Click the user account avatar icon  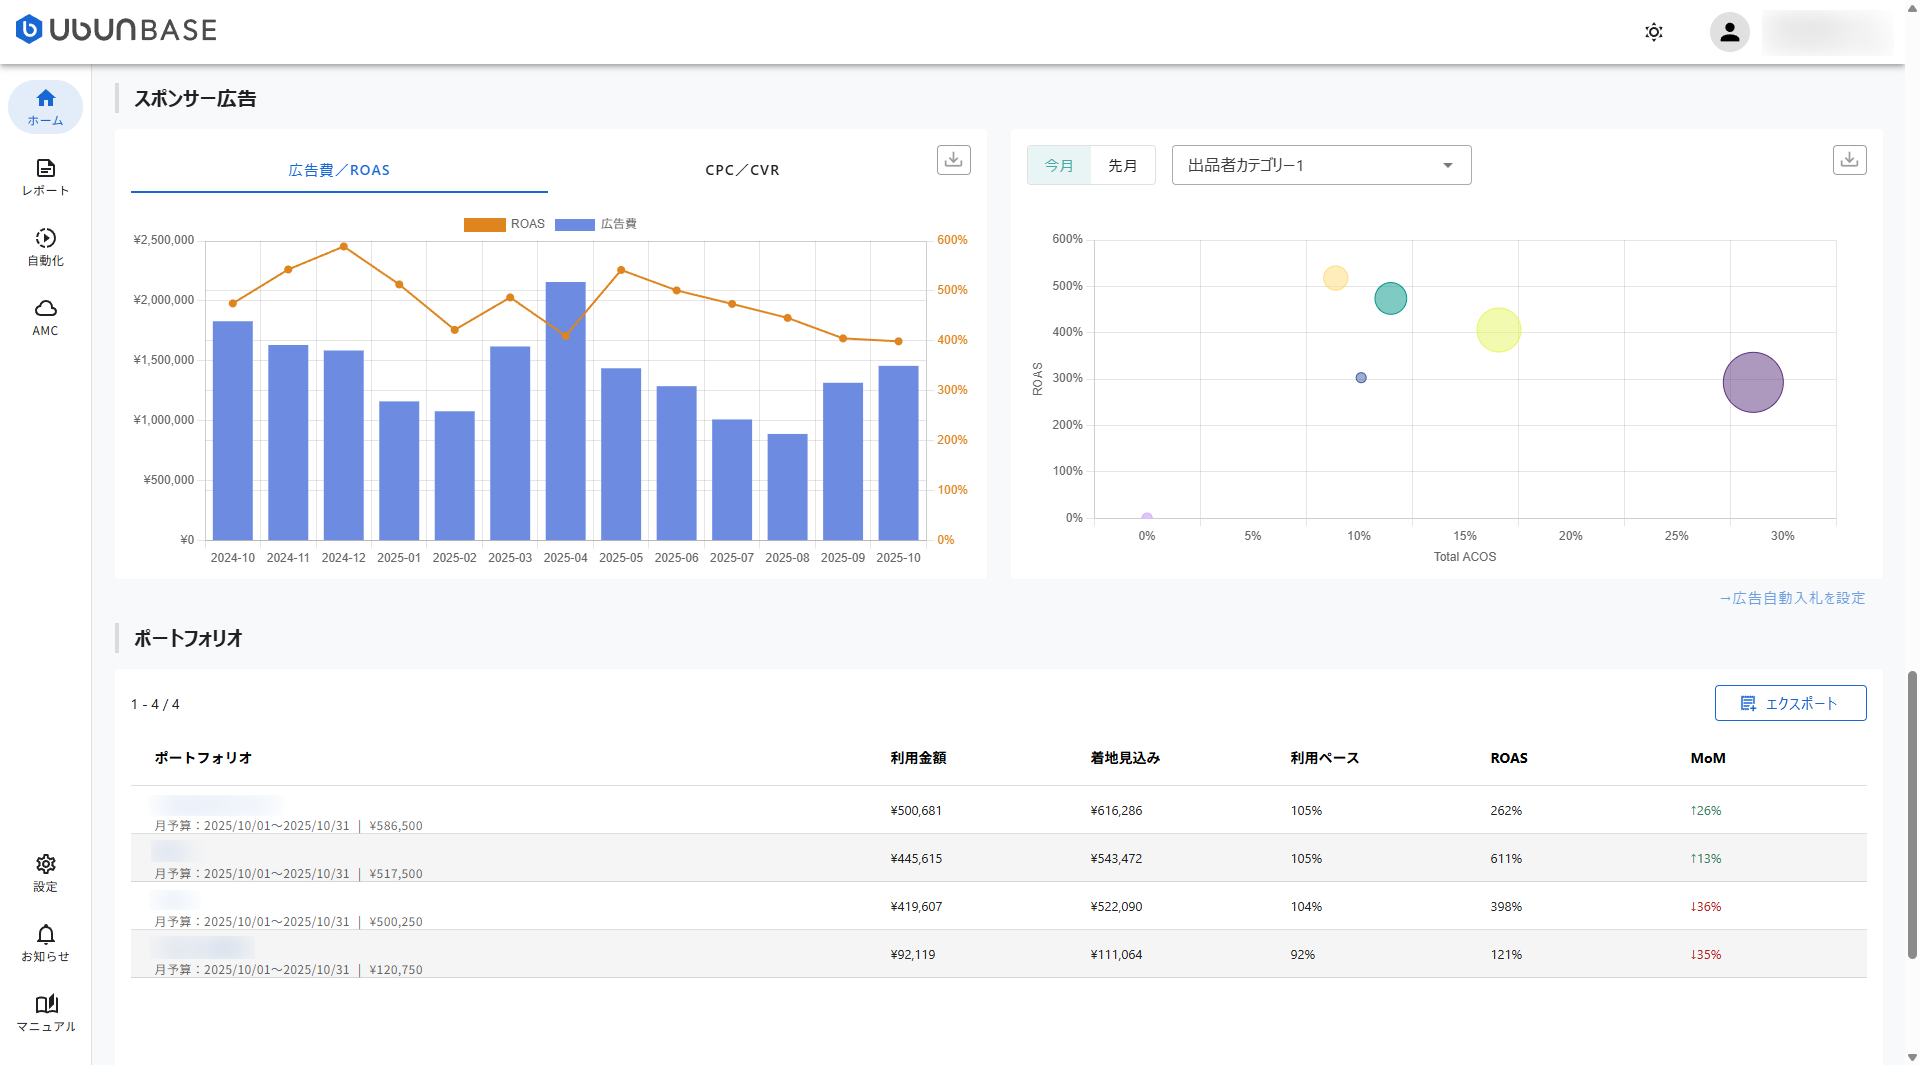click(x=1729, y=32)
